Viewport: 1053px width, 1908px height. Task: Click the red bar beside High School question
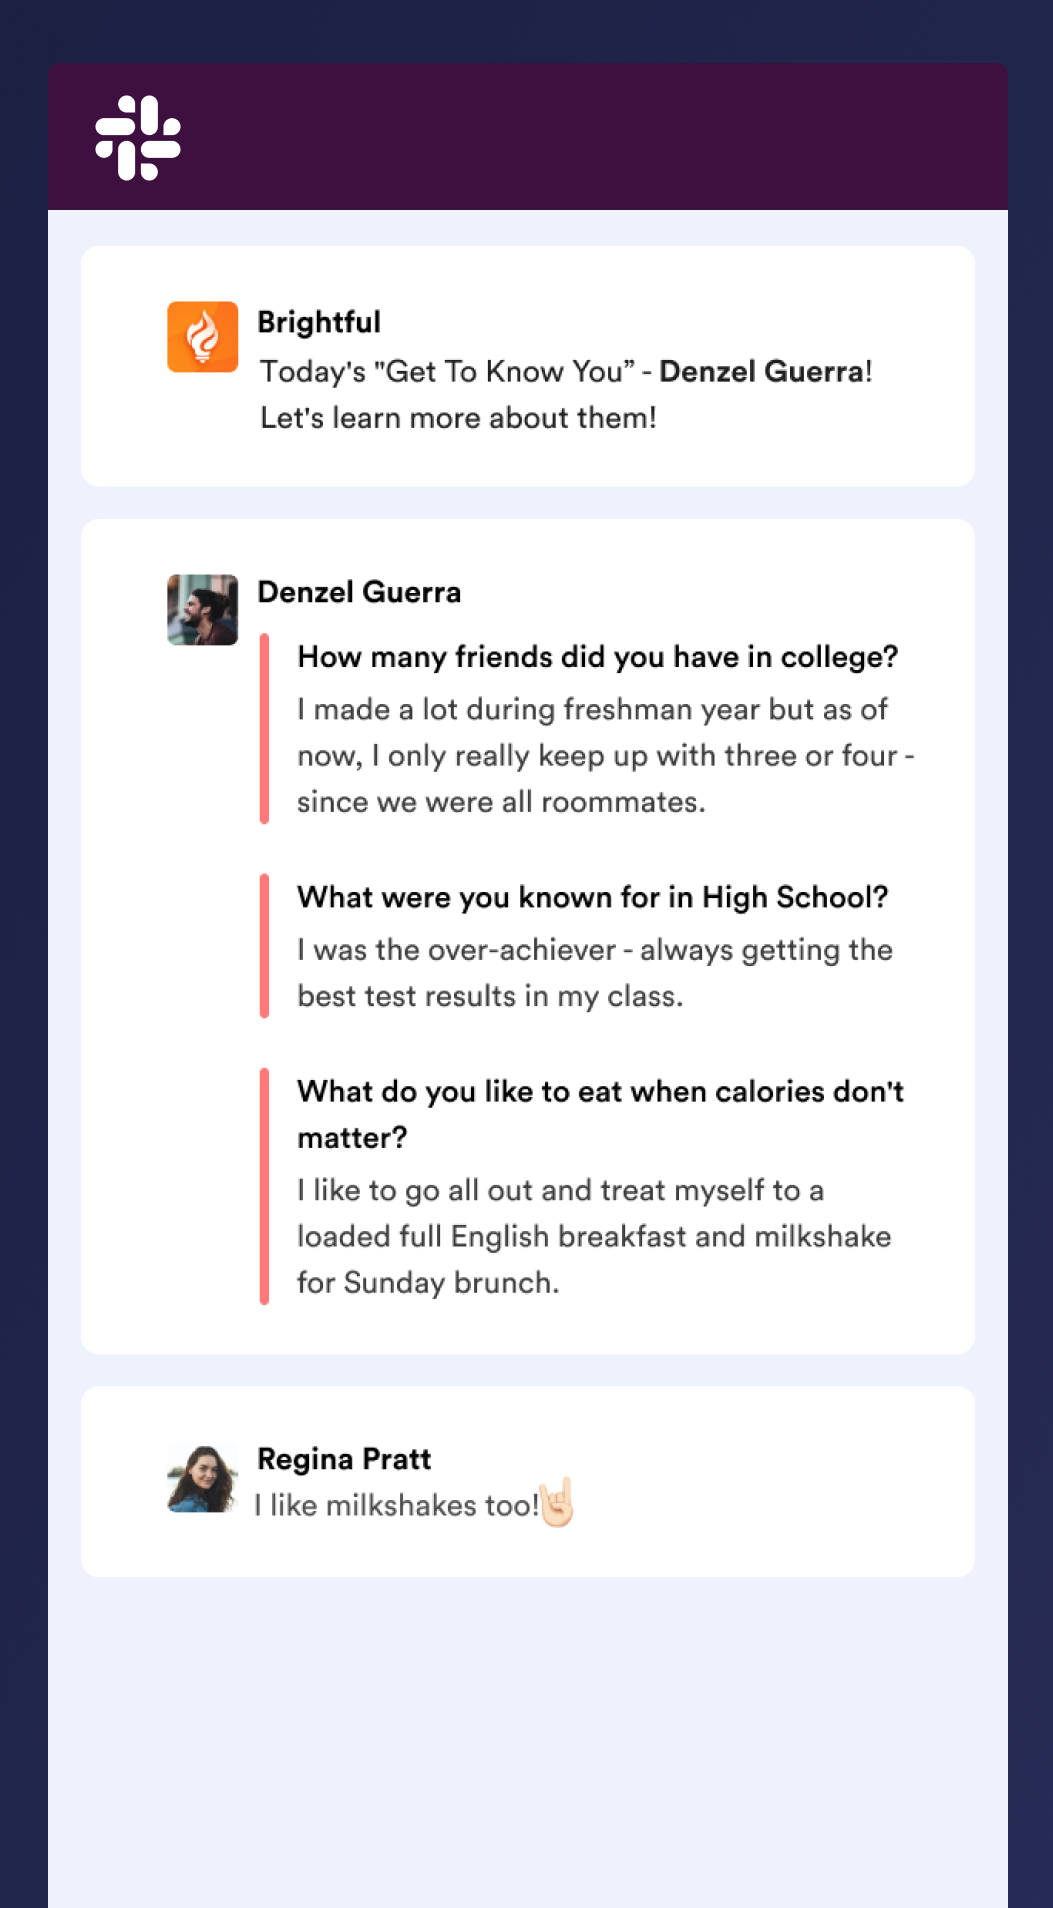click(x=264, y=946)
